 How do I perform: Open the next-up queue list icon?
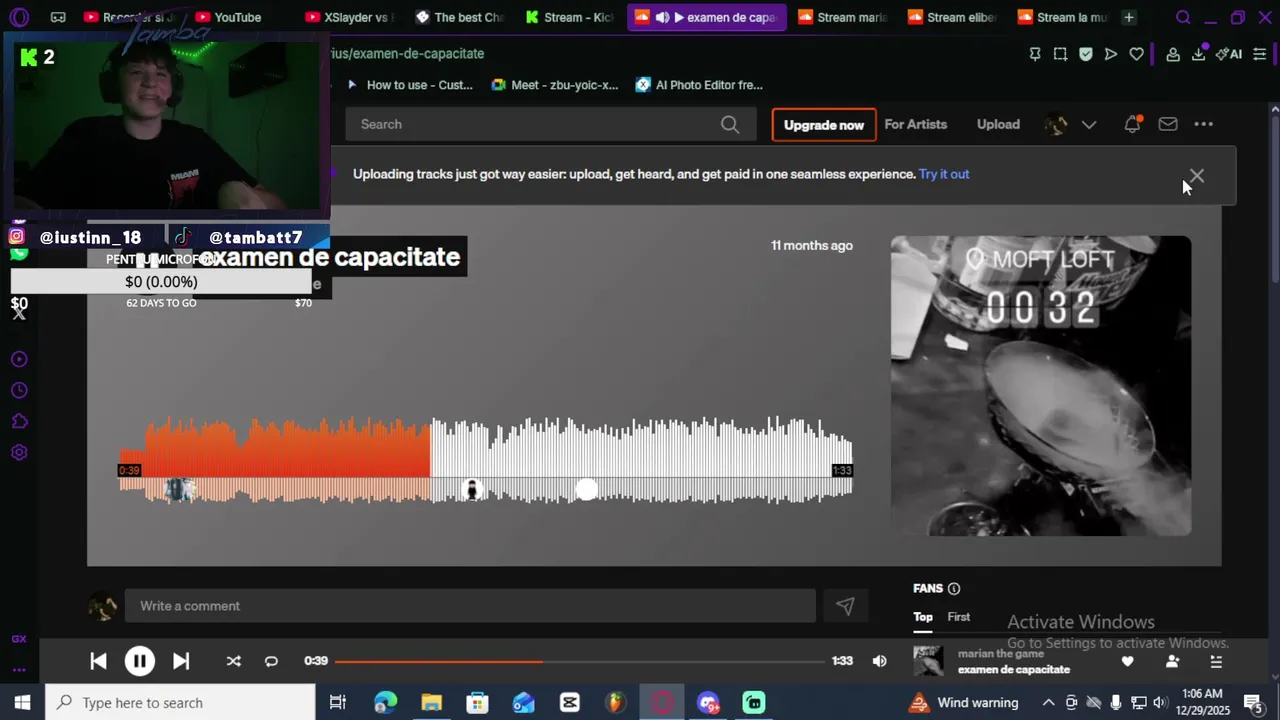(x=1216, y=662)
